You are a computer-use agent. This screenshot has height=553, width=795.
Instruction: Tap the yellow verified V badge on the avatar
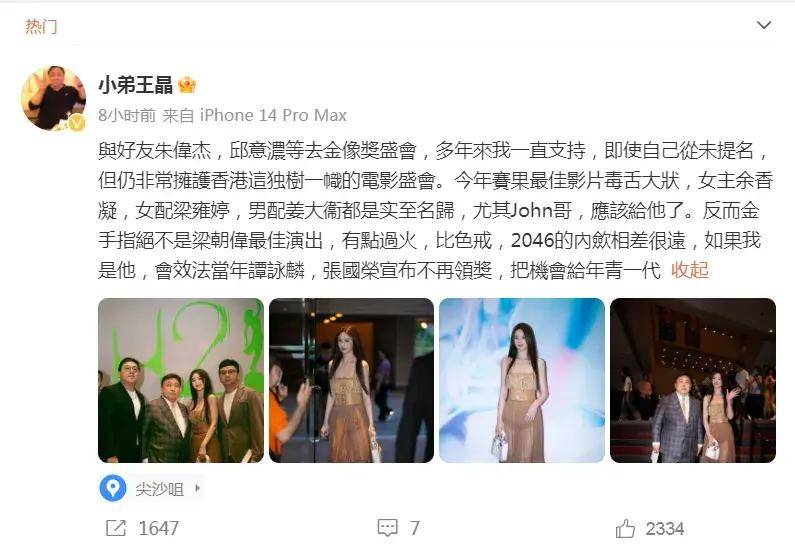77,122
